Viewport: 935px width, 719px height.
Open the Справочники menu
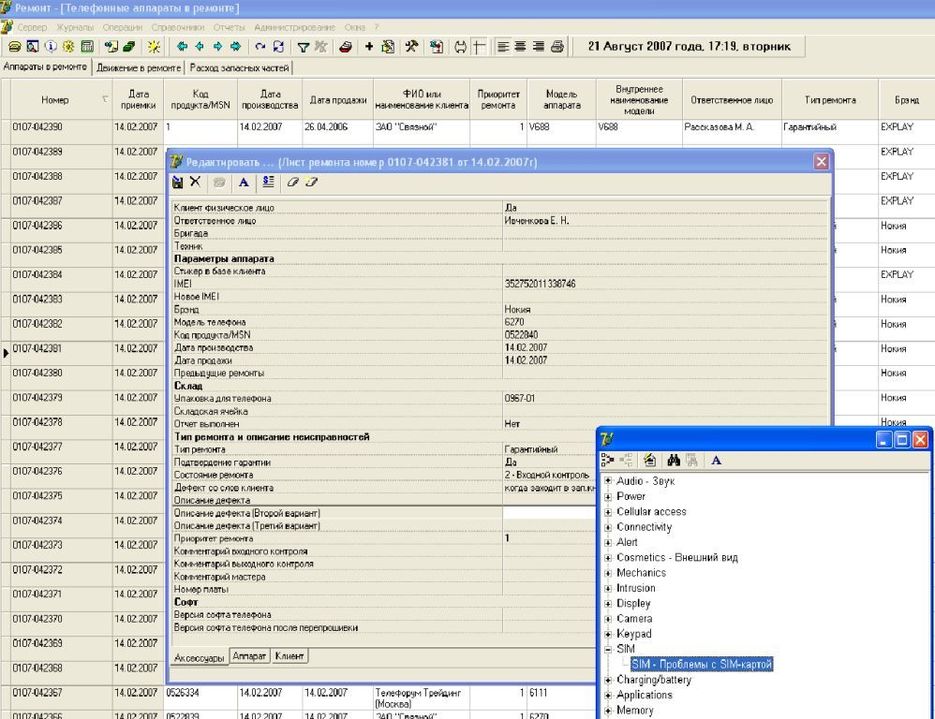point(178,27)
